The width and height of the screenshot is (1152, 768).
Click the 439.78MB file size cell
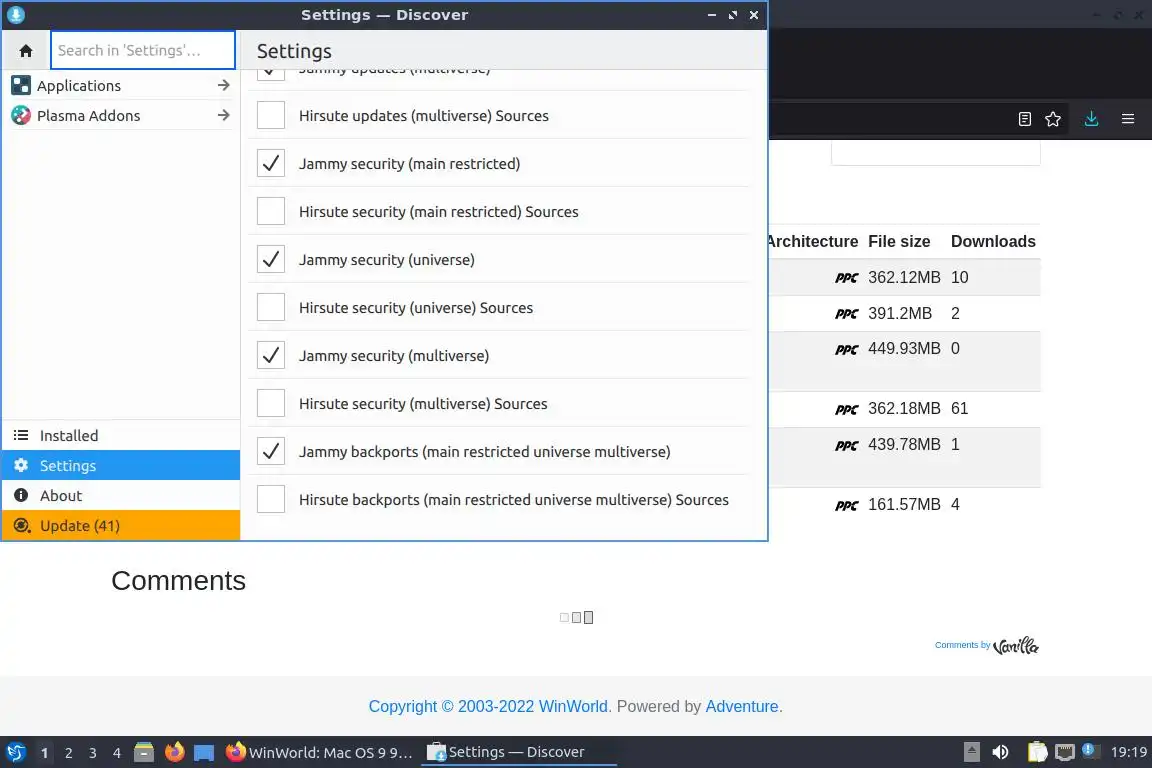pyautogui.click(x=904, y=445)
